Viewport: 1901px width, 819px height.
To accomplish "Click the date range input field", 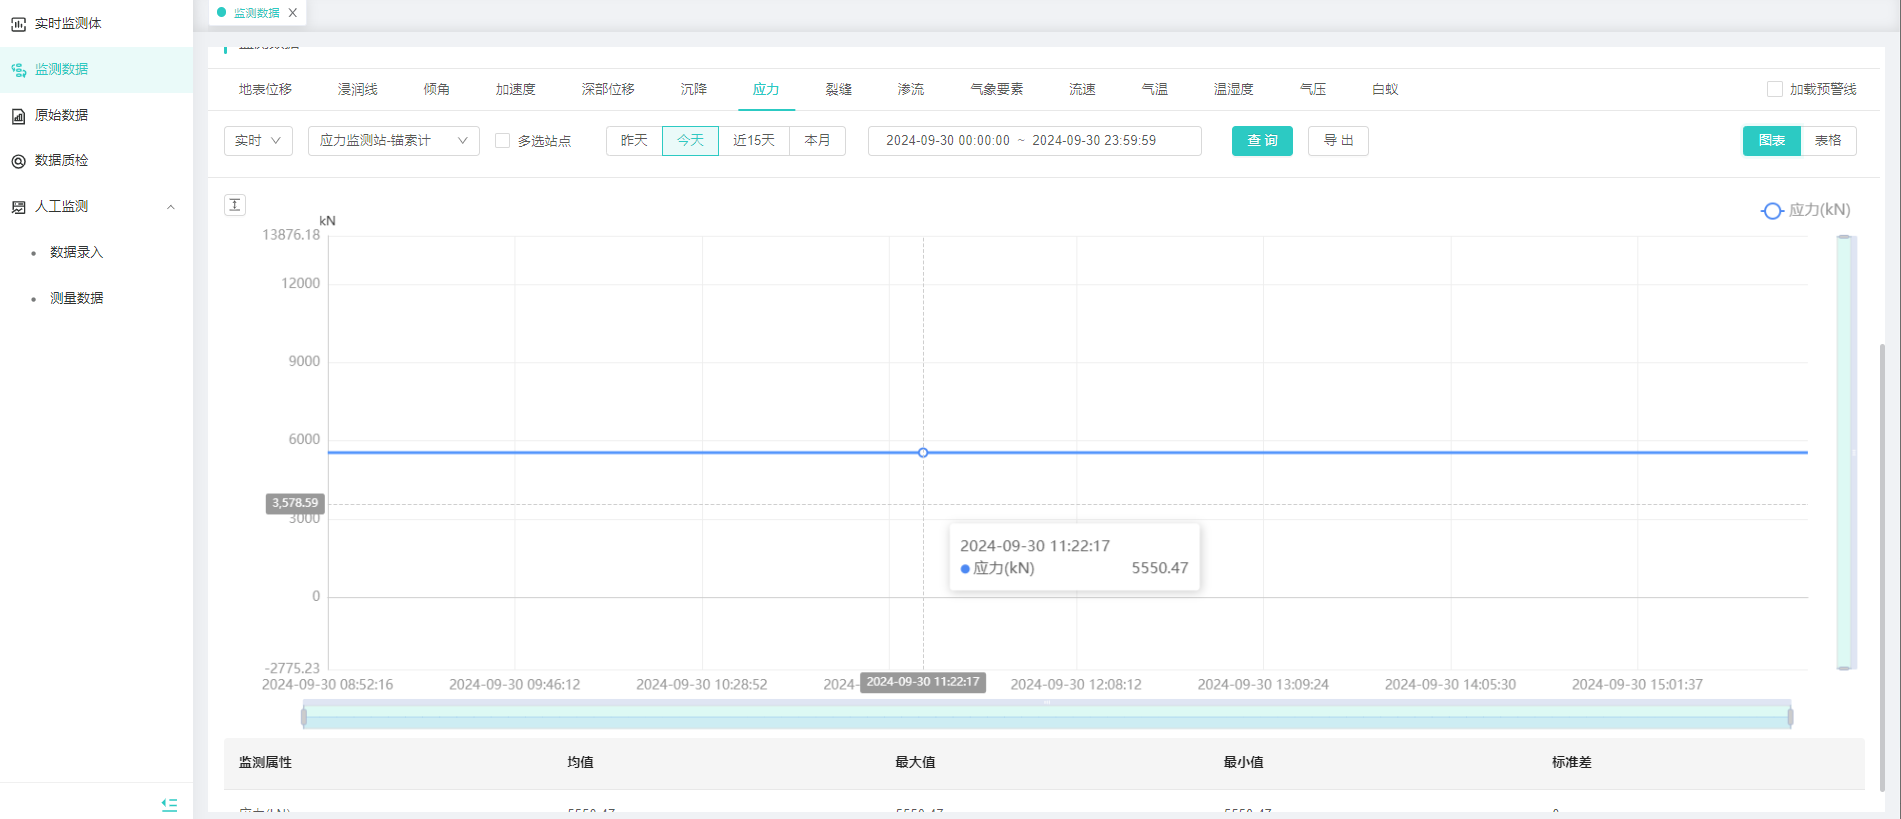I will 1034,141.
